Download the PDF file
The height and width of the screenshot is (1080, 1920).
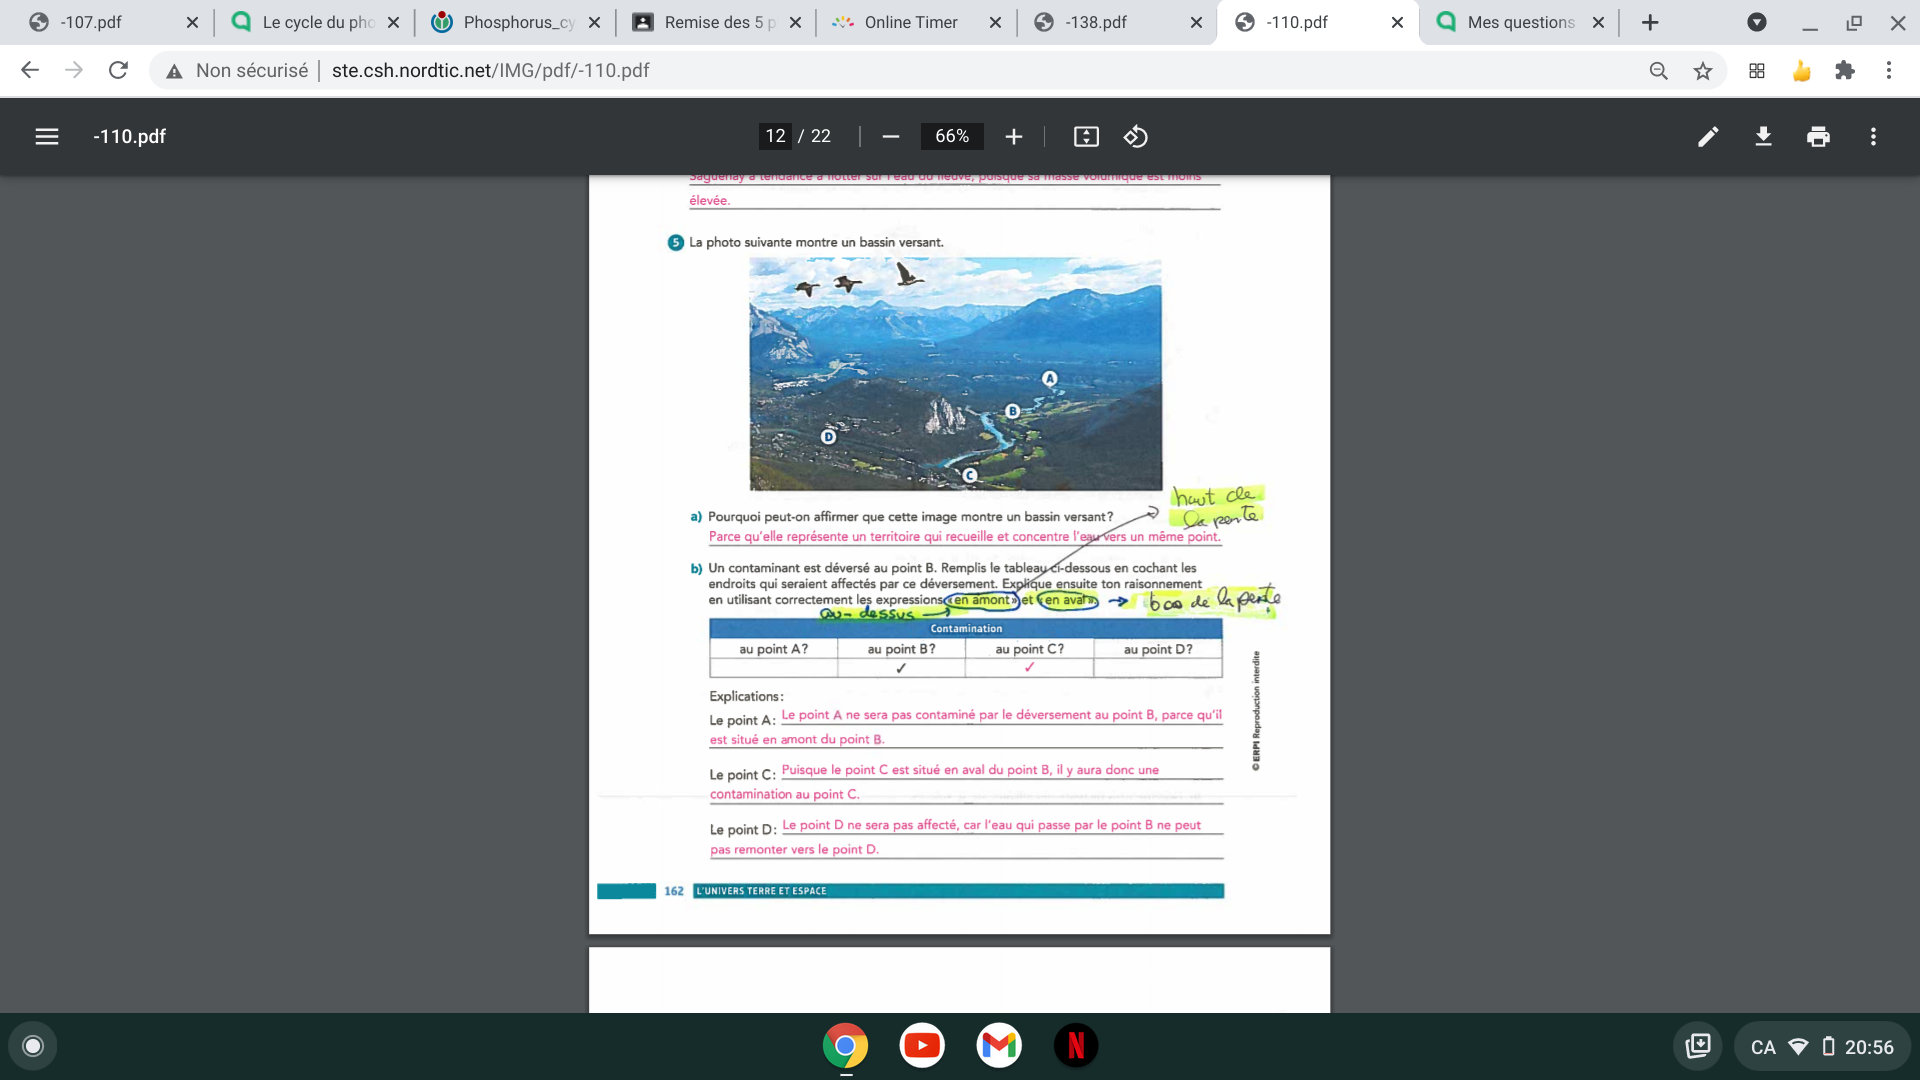(x=1763, y=137)
